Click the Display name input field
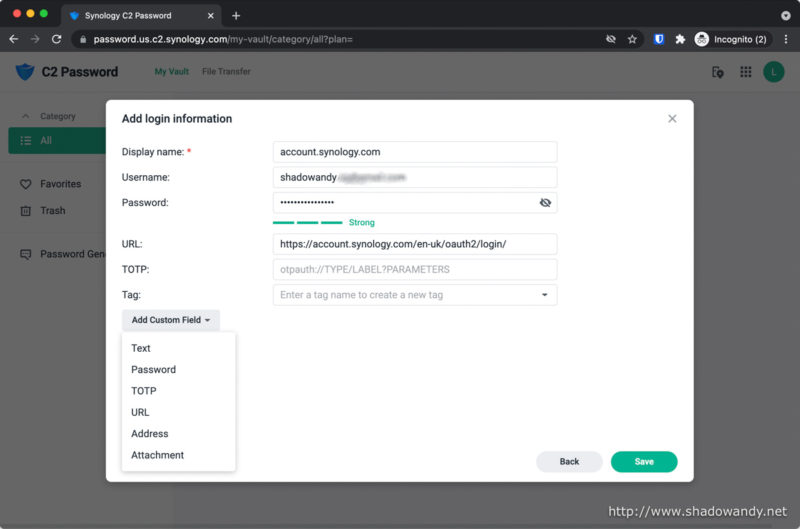The image size is (800, 529). pos(415,152)
